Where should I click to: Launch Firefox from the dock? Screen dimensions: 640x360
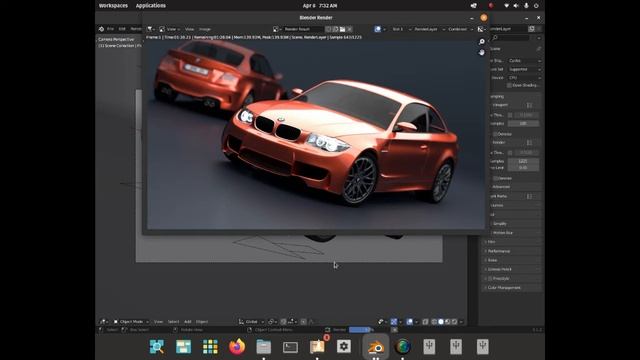point(237,347)
